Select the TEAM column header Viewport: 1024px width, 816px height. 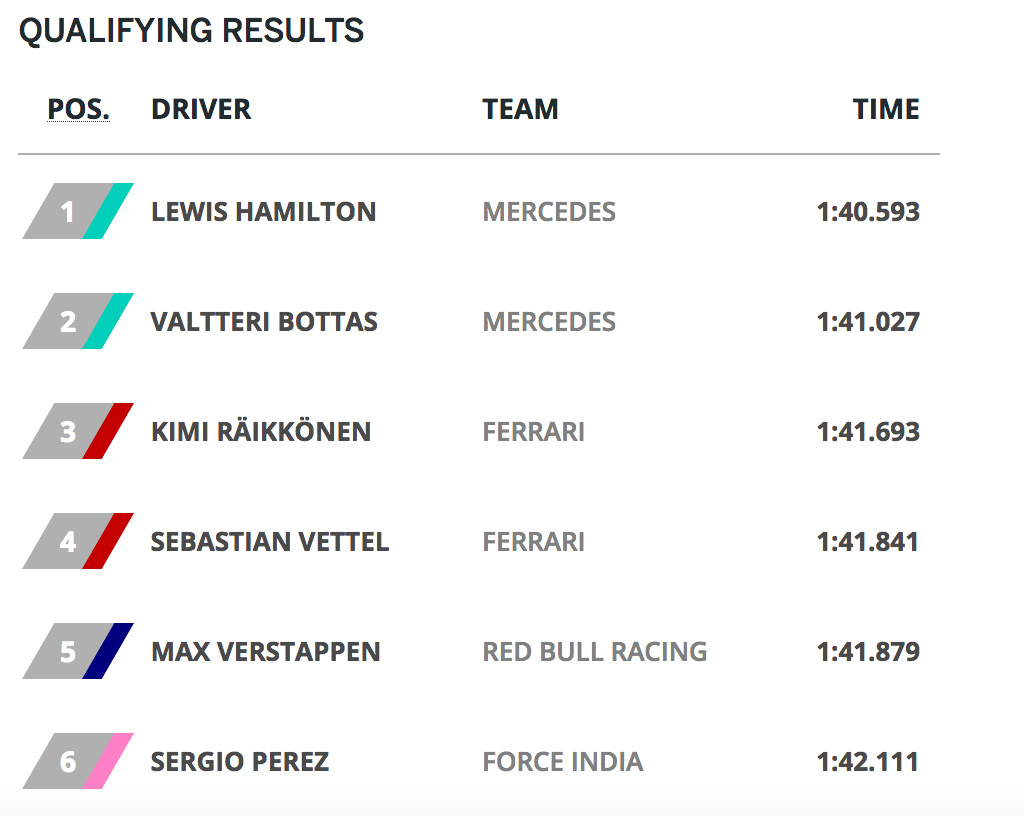tap(520, 108)
